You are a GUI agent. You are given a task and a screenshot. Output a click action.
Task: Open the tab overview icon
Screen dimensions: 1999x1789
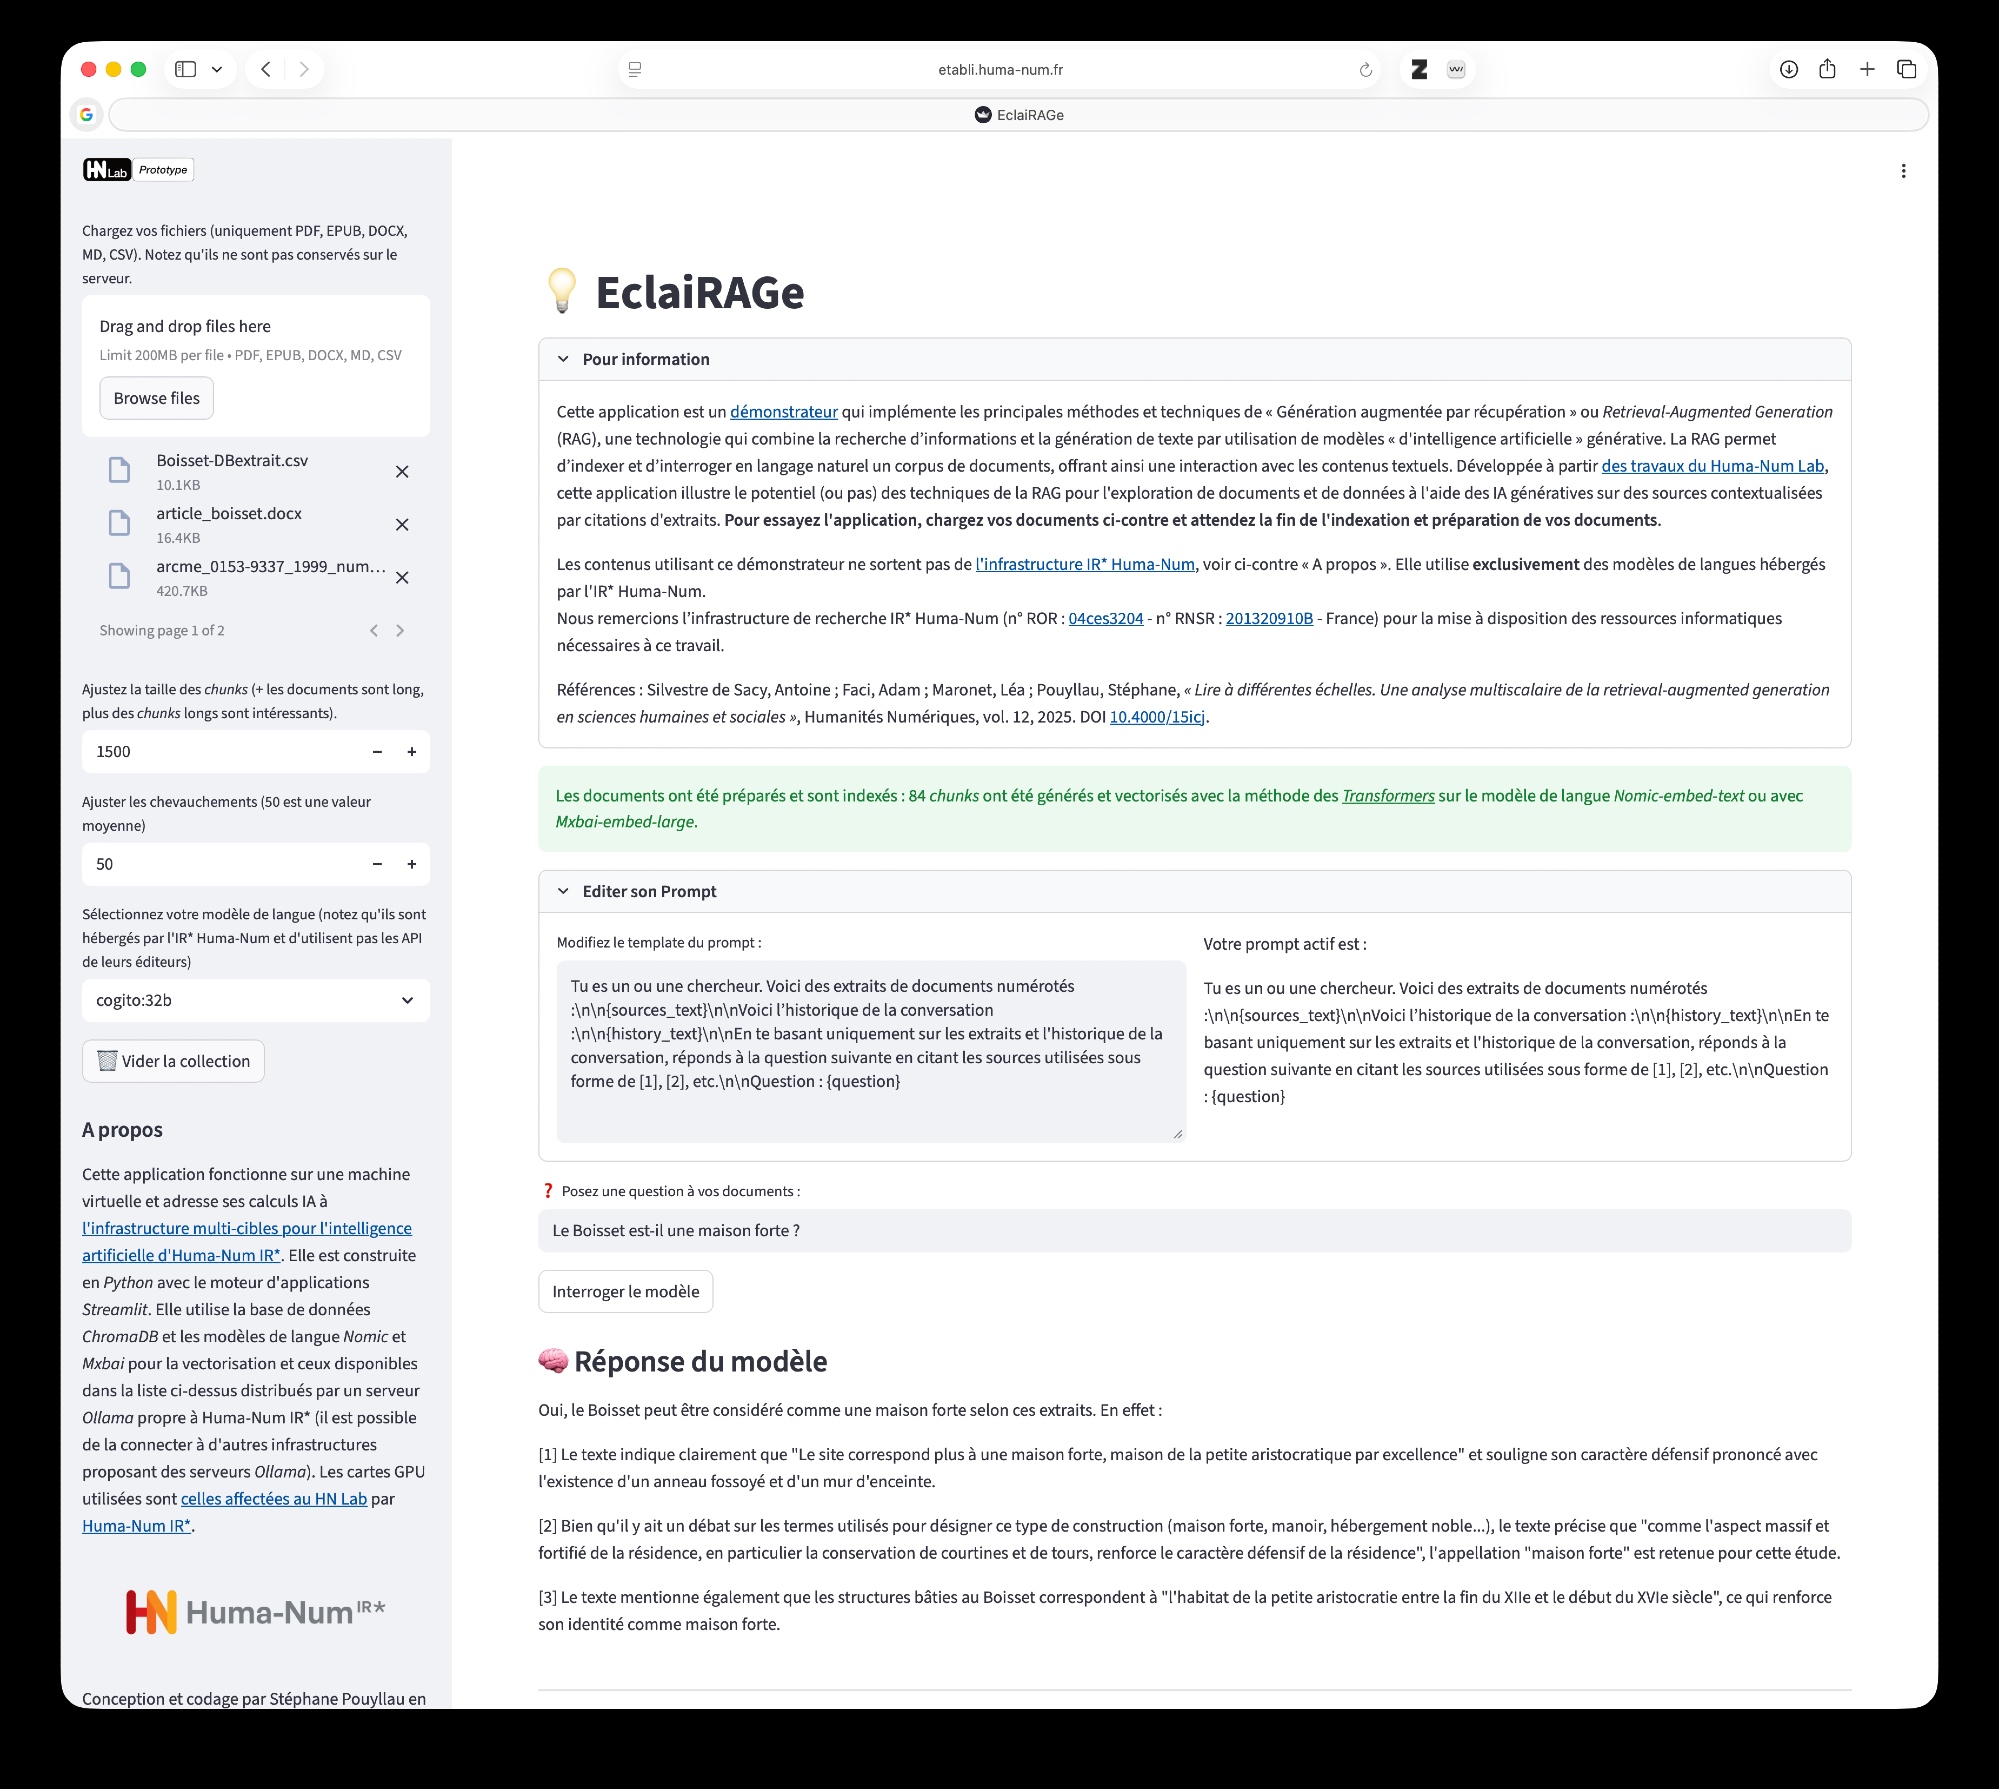1906,69
